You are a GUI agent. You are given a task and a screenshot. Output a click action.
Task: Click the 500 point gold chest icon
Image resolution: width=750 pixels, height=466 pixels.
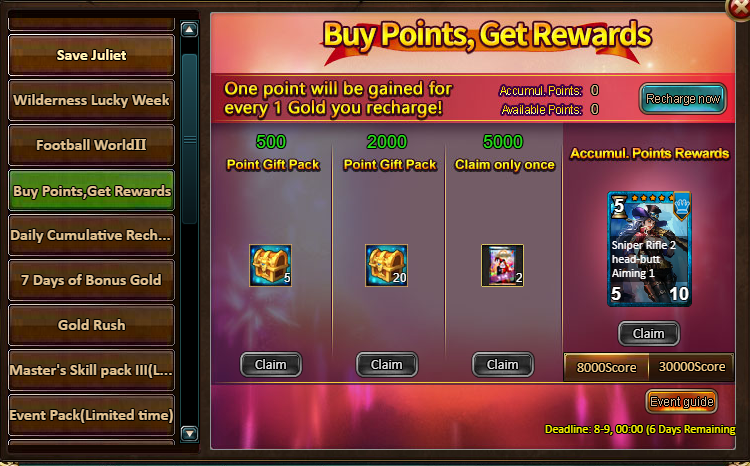coord(270,266)
